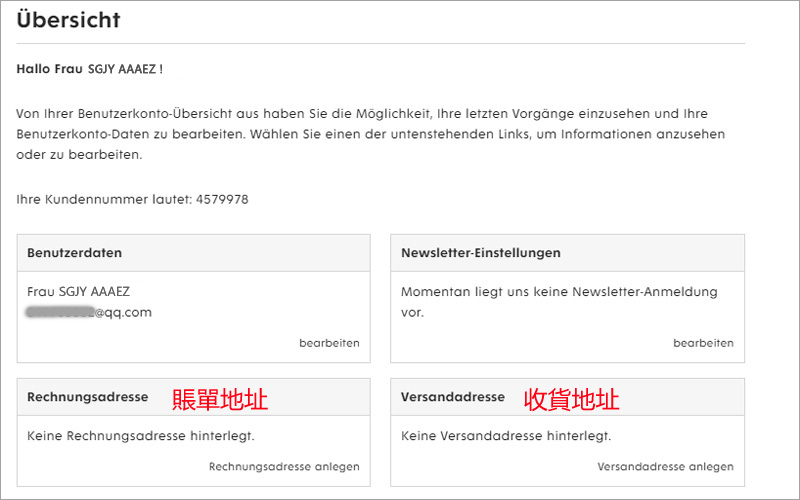Click the Keine Versandadresse hinterlegt text
Viewport: 800px width, 500px height.
(x=505, y=436)
